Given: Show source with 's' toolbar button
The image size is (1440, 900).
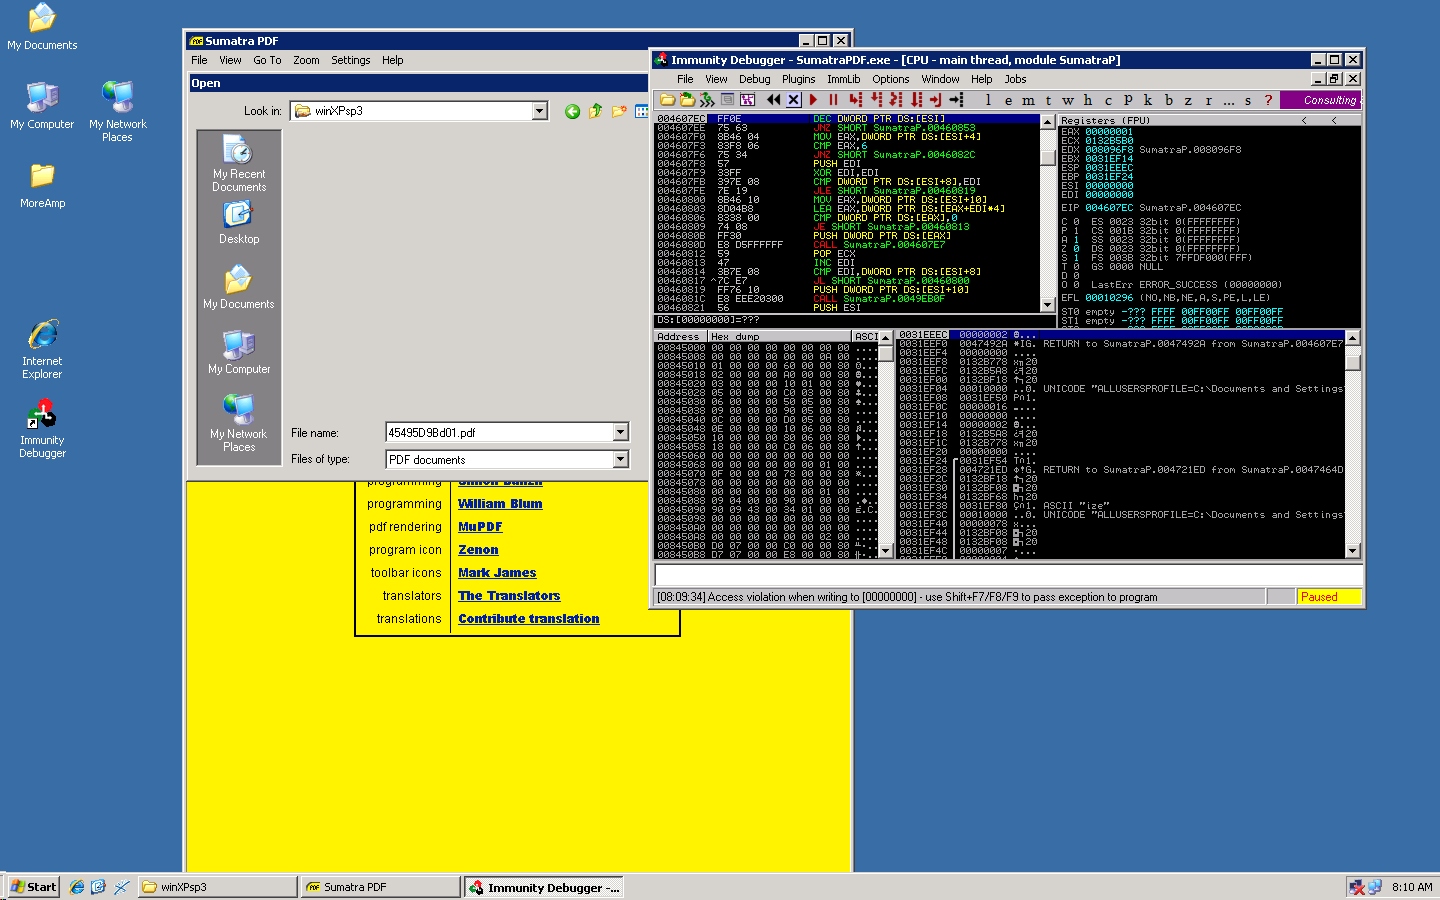Looking at the screenshot, I should point(1248,100).
